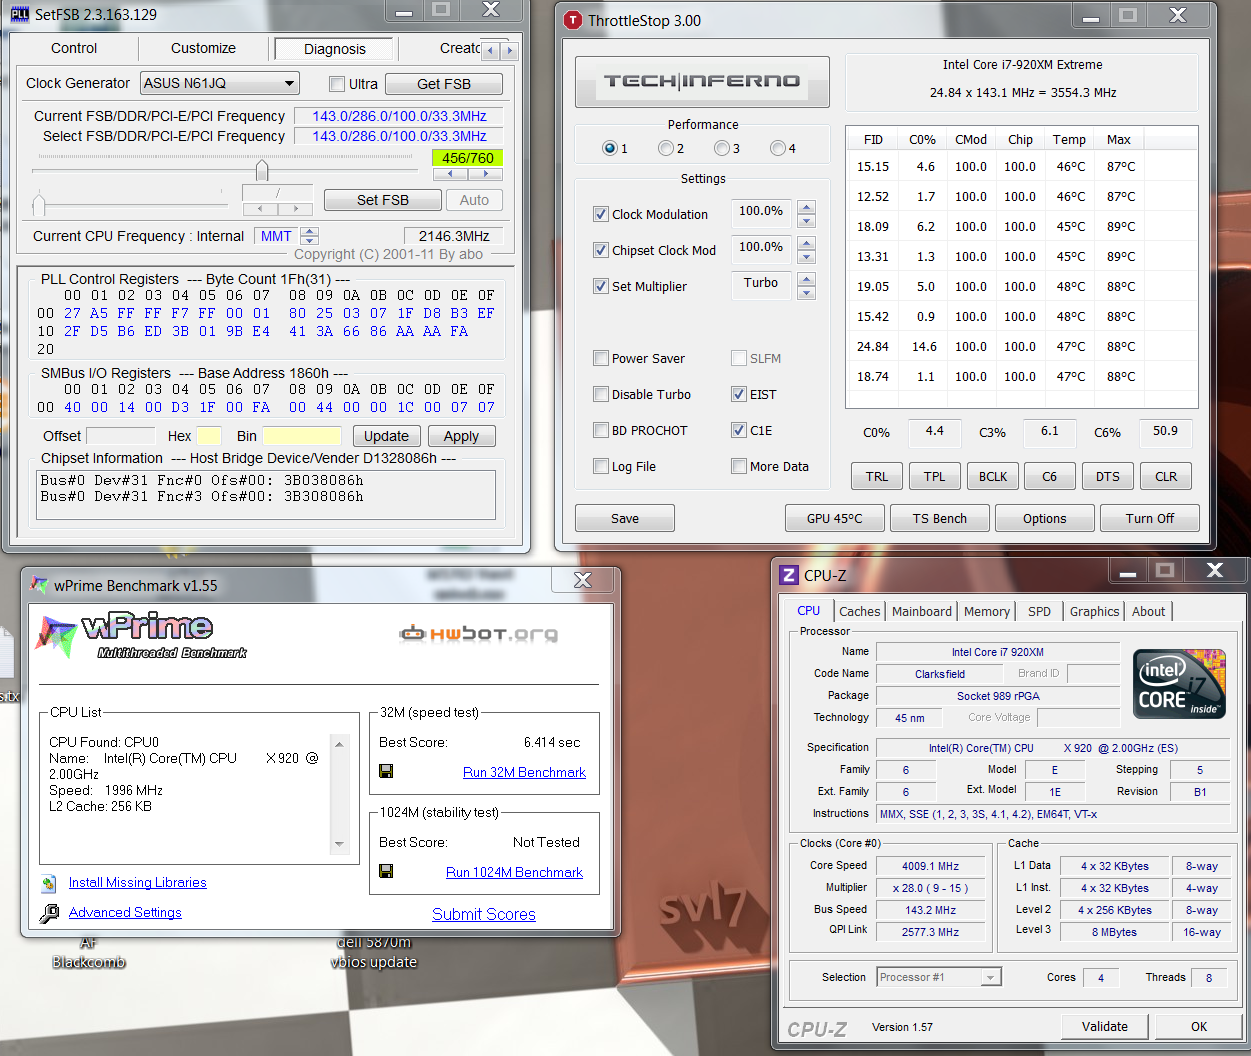Enable the Ultra checkbox in SetFSB

point(337,84)
